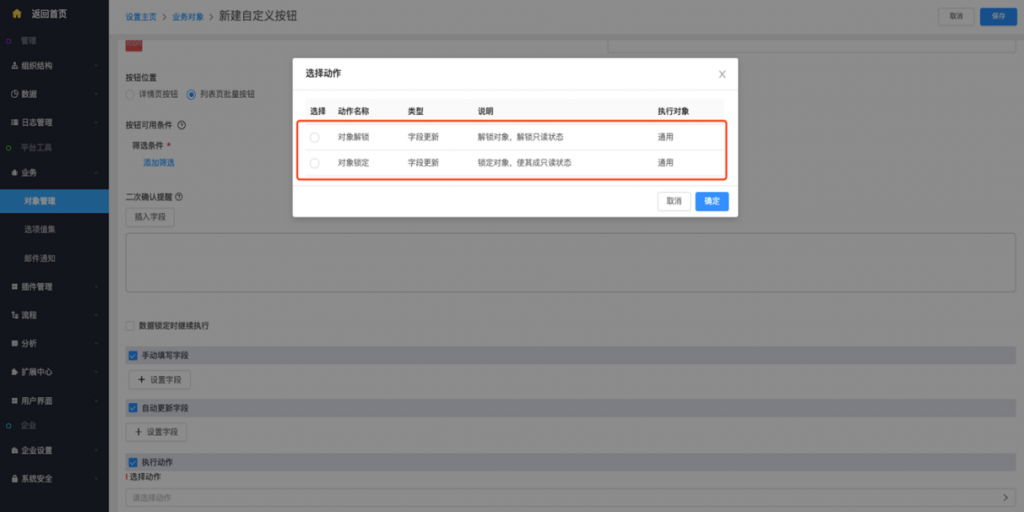Close the 选择动作 dialog with the X

722,74
